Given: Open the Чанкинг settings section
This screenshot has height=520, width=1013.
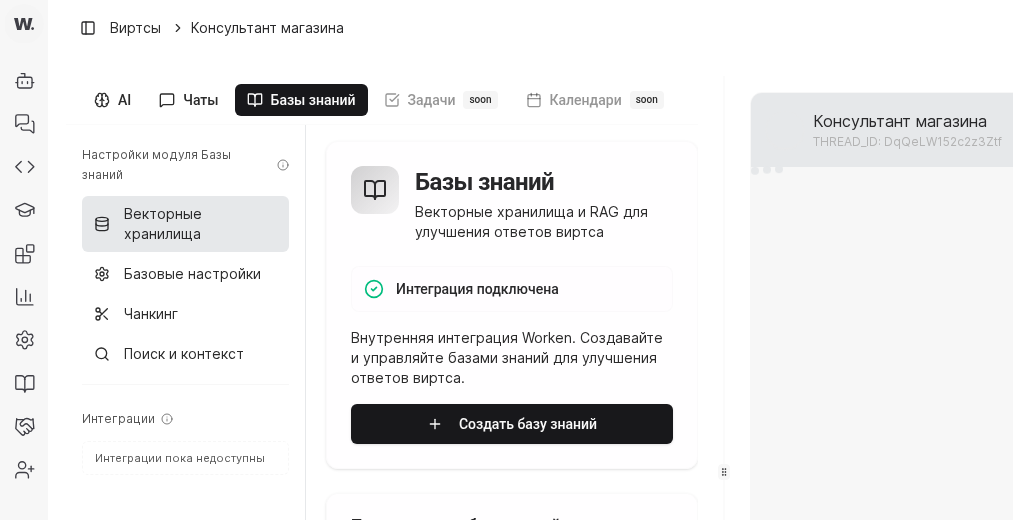Looking at the screenshot, I should (x=185, y=314).
